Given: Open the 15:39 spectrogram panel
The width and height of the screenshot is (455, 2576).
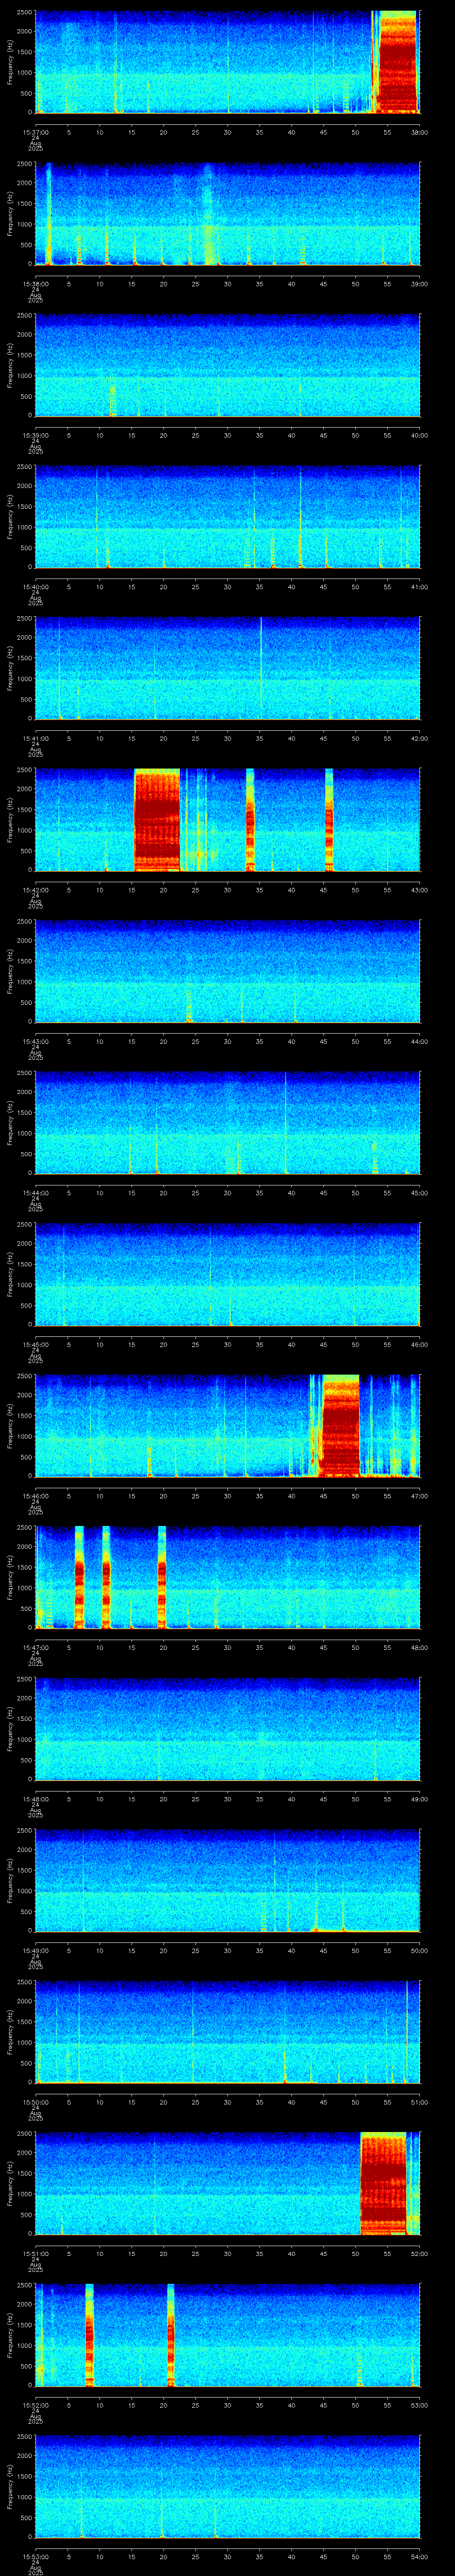Looking at the screenshot, I should click(227, 365).
